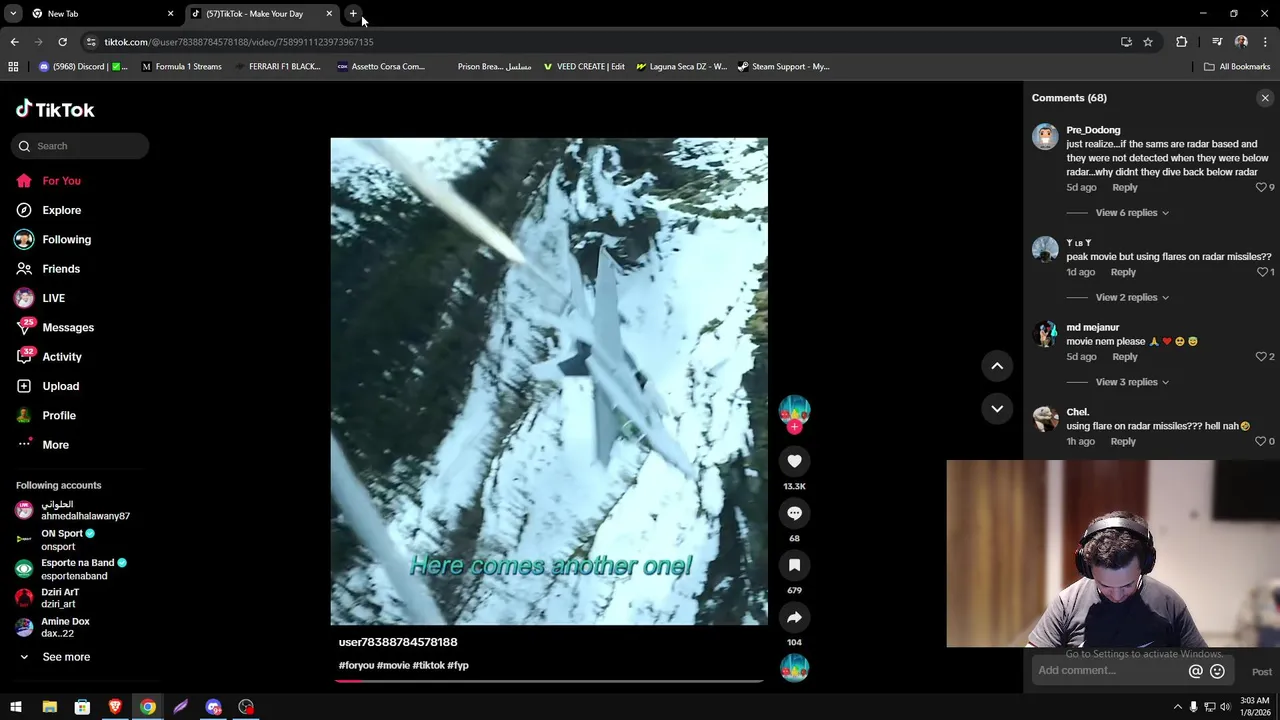
Task: Expand View 2 replies
Action: click(1132, 297)
